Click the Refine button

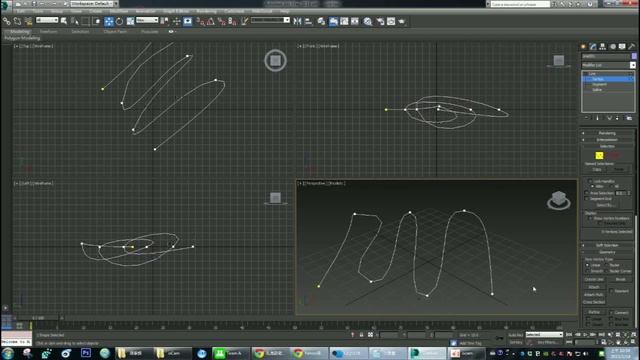[594, 312]
